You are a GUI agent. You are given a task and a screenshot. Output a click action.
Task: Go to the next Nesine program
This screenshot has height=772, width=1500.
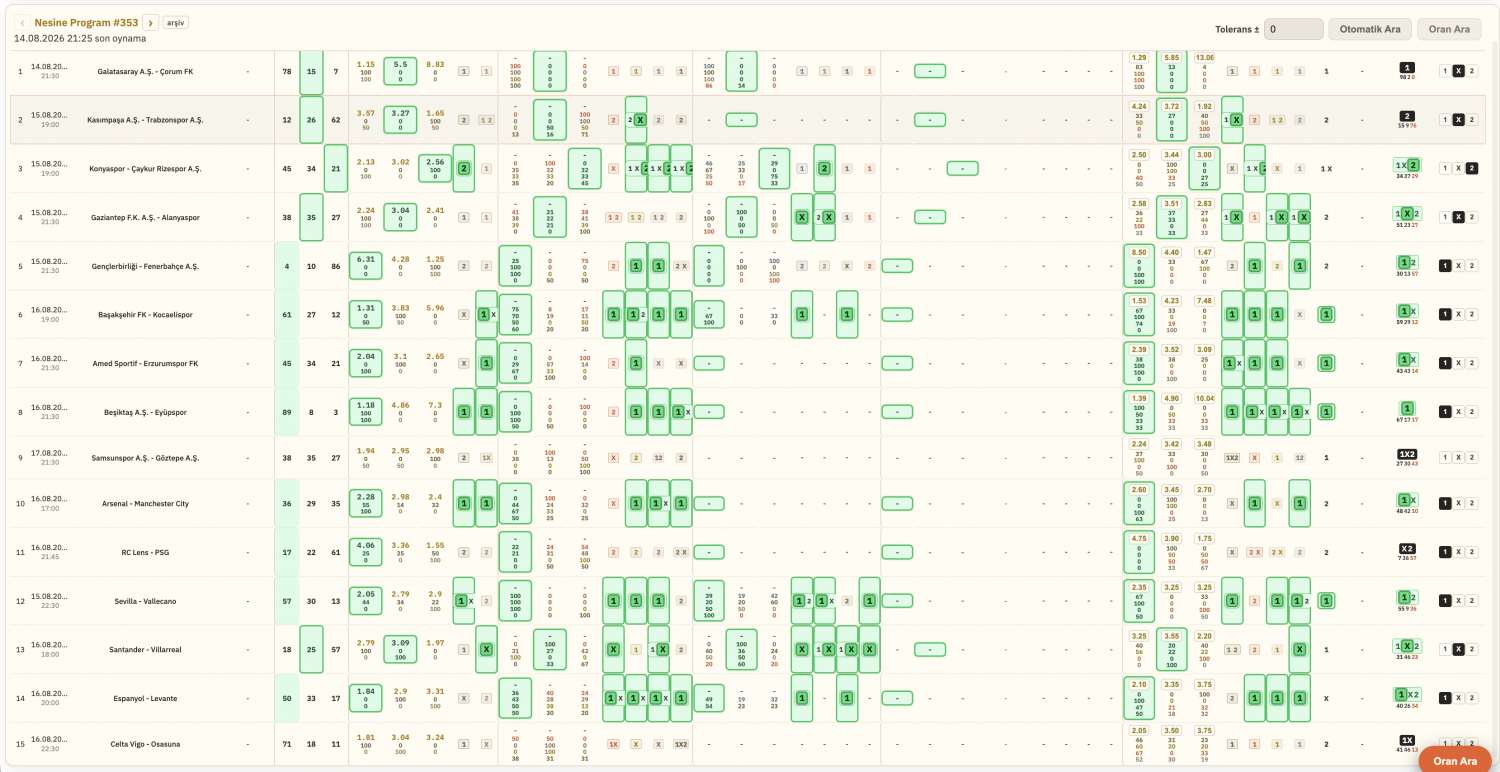click(150, 22)
